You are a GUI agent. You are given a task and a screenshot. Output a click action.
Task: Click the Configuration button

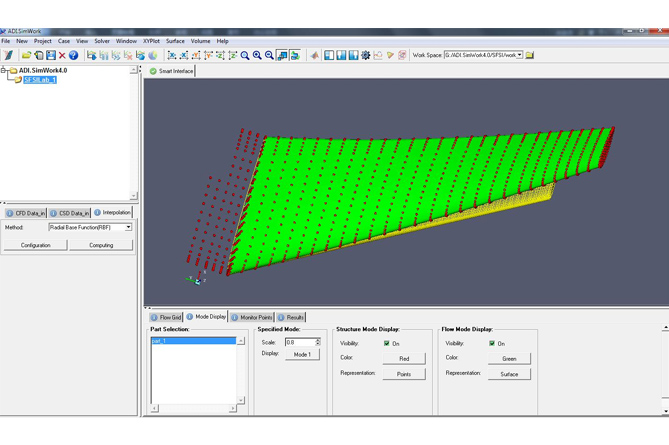[36, 245]
